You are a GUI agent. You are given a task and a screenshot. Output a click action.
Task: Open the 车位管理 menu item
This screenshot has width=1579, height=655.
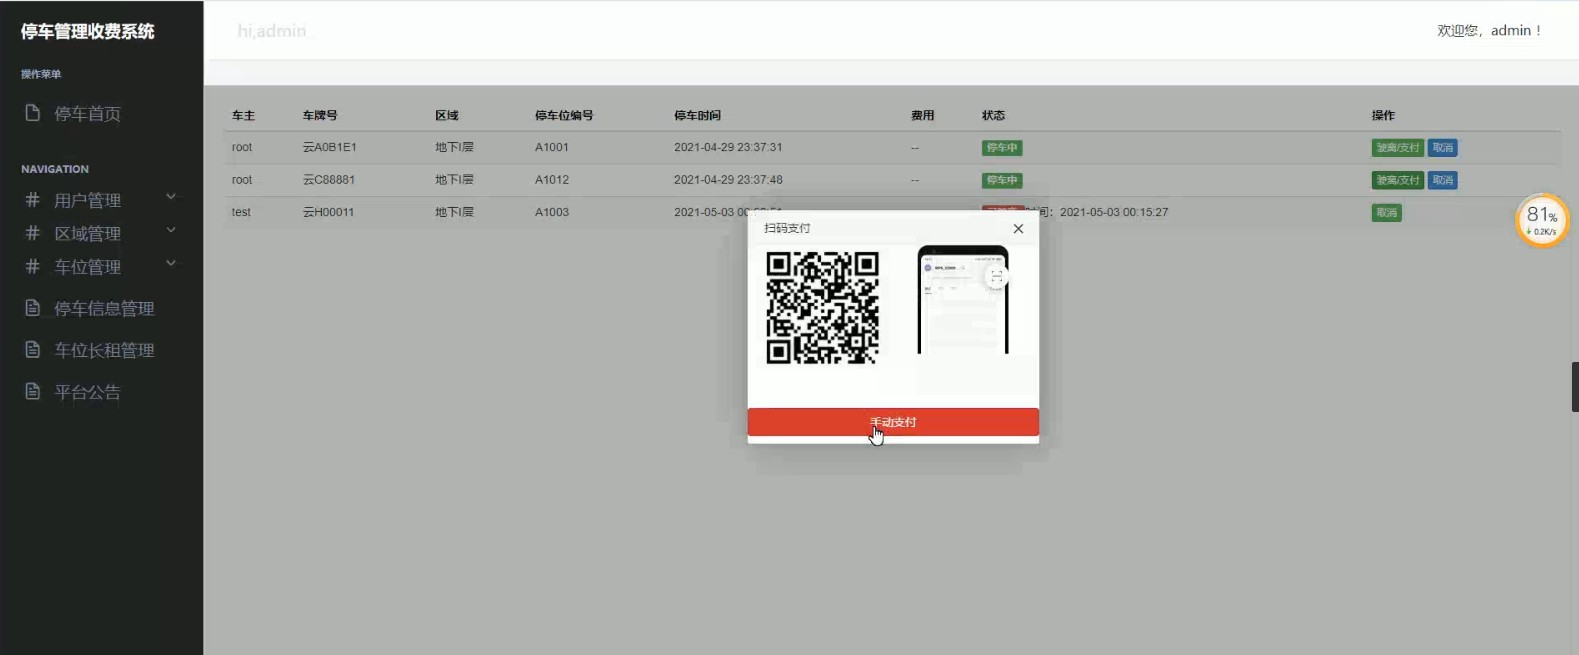click(x=87, y=267)
